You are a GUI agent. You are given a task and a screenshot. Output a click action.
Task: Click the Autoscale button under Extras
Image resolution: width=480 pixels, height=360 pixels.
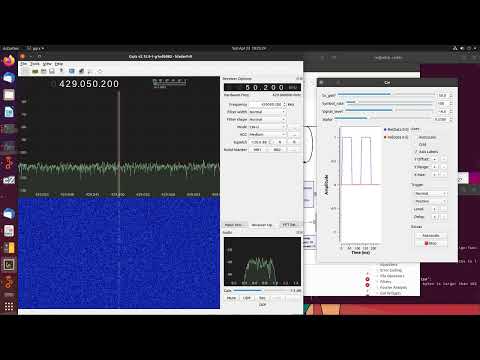click(430, 236)
